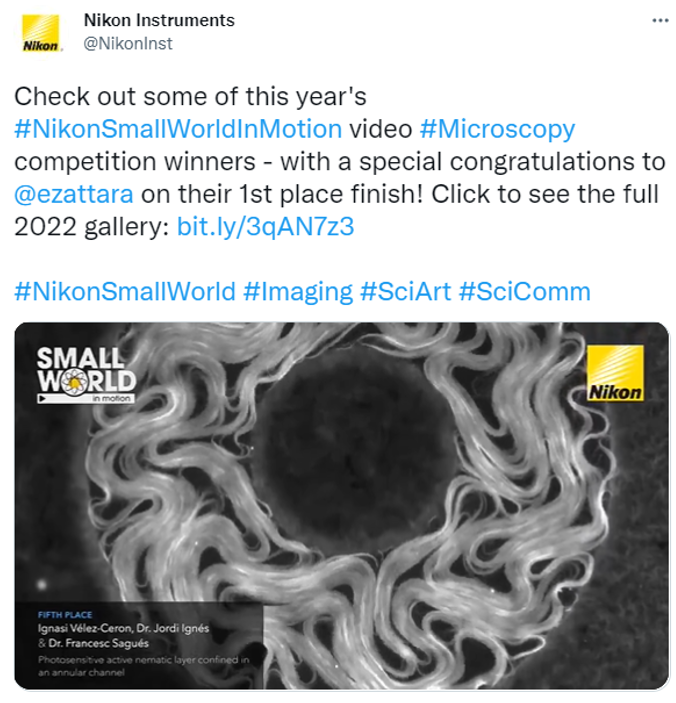This screenshot has height=703, width=676.
Task: Open the Nikon profile avatar
Action: pos(41,33)
